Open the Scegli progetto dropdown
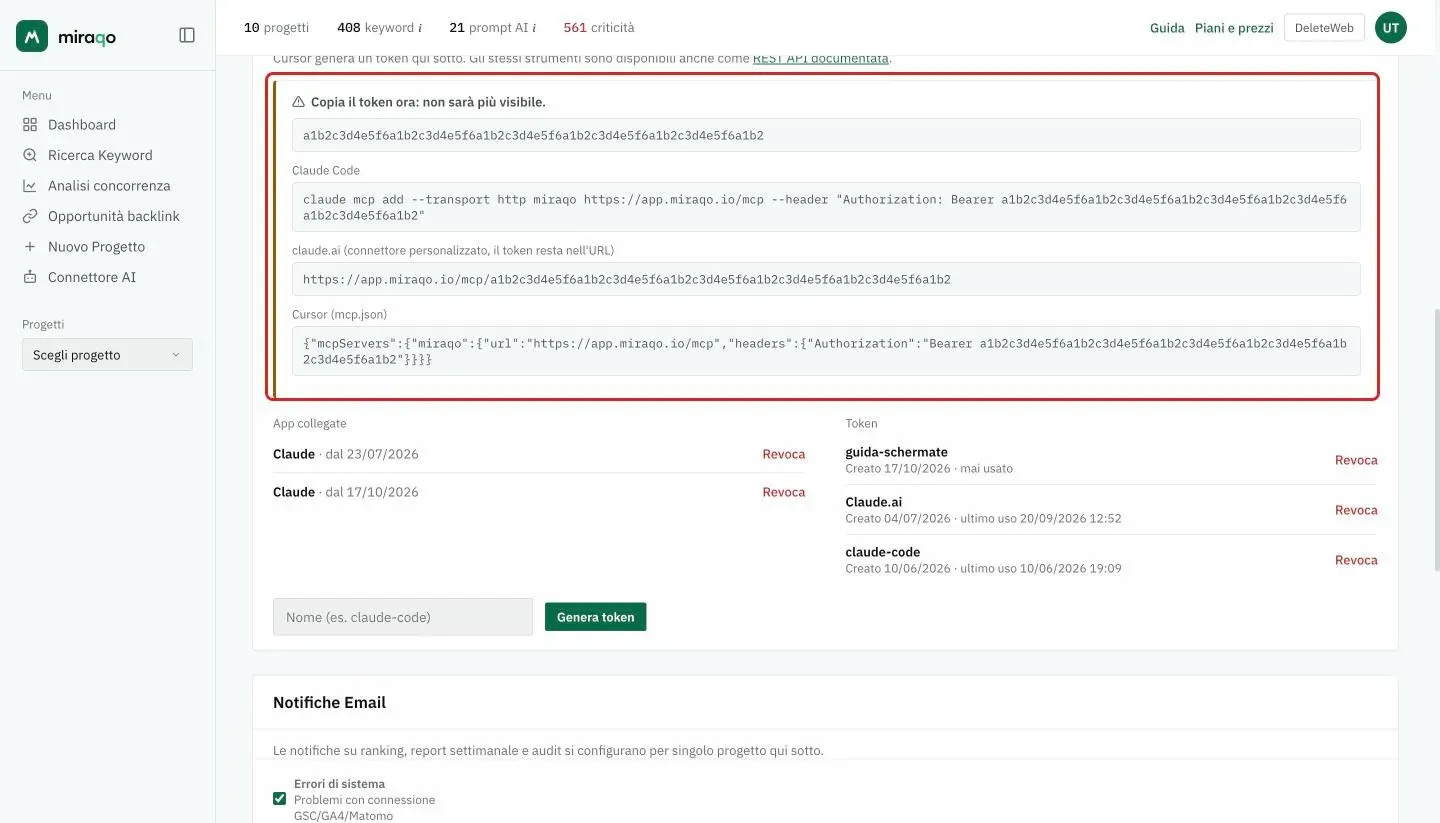 107,355
